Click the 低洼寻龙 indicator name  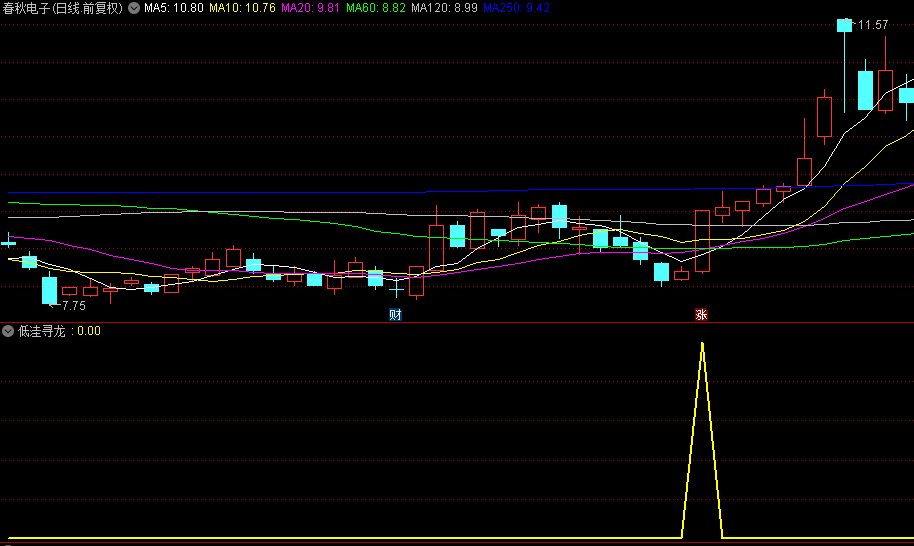tap(42, 332)
